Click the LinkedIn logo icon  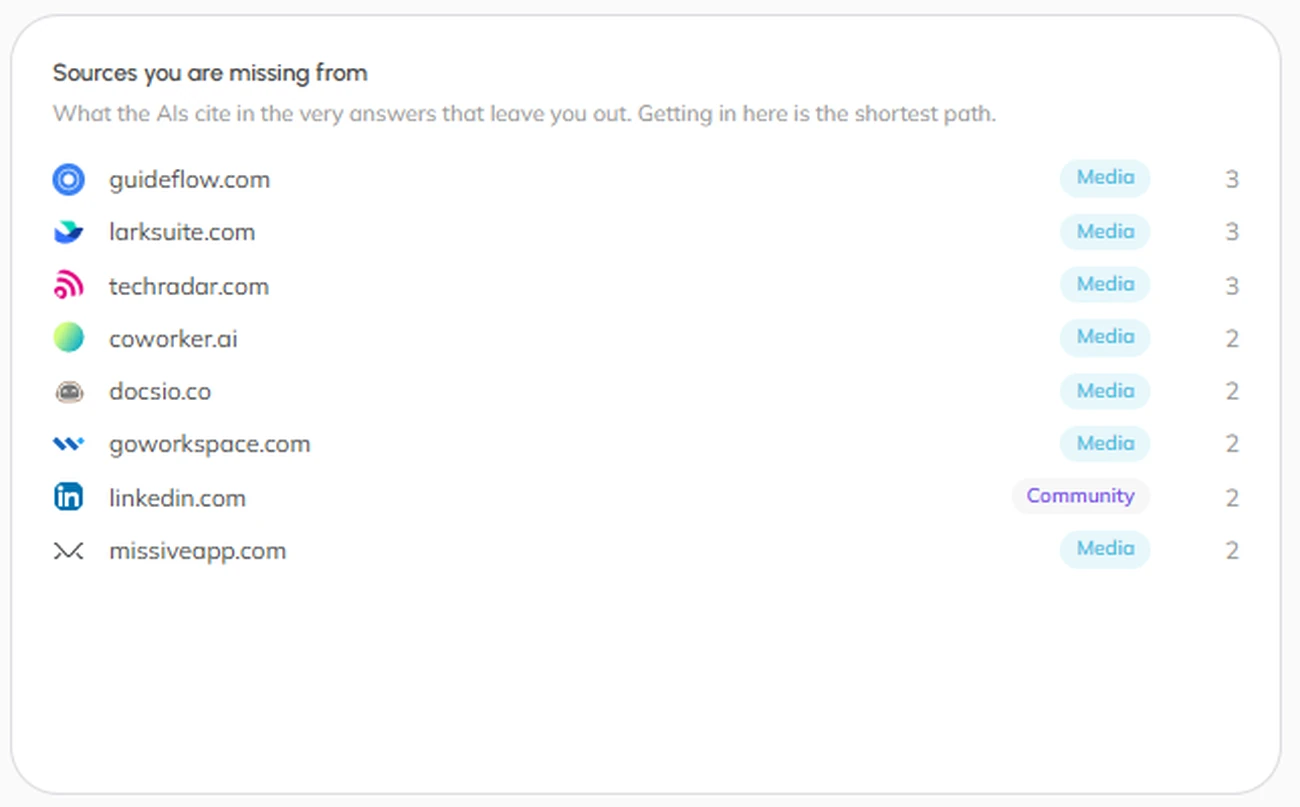(69, 497)
